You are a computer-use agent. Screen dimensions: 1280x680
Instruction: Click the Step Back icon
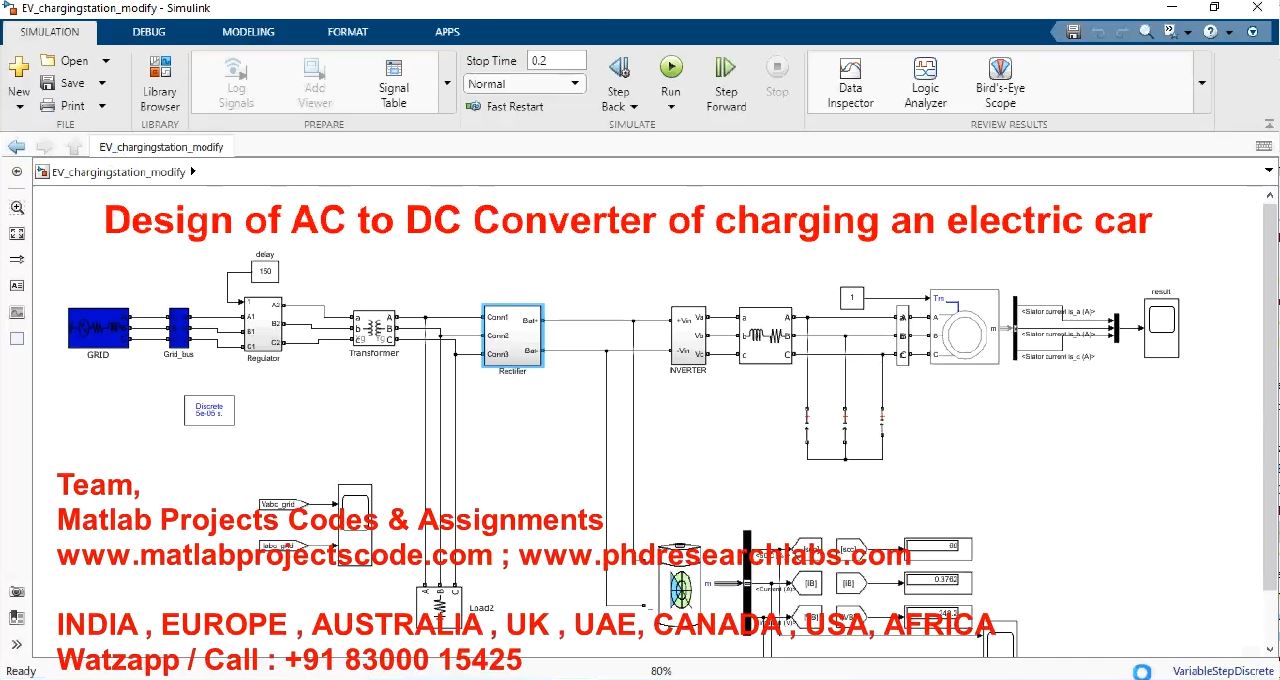(x=619, y=68)
